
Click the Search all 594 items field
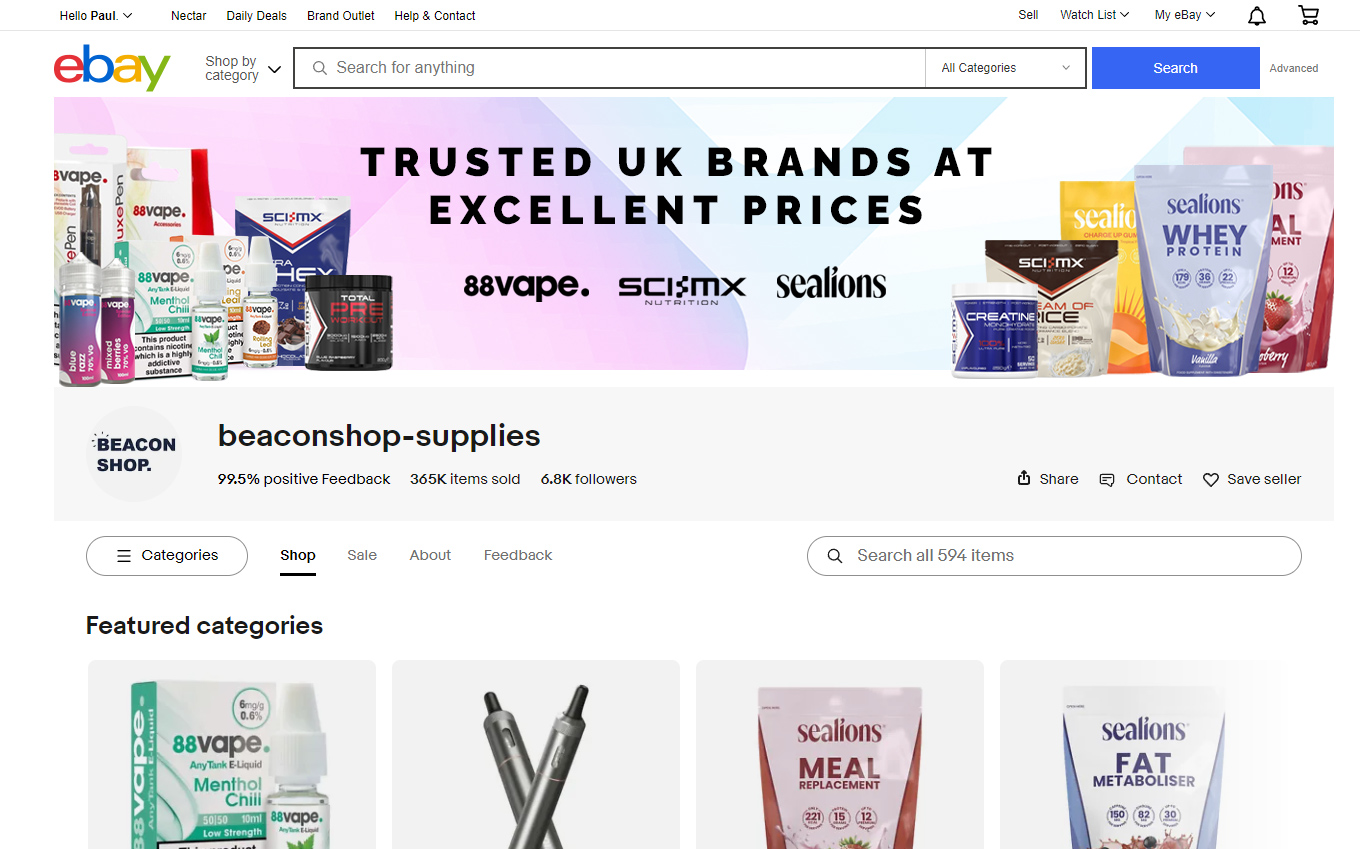(x=1054, y=556)
